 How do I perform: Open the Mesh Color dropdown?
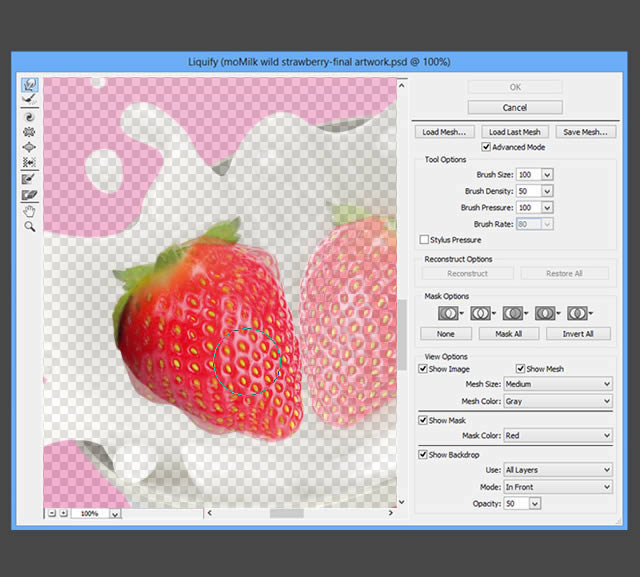558,401
